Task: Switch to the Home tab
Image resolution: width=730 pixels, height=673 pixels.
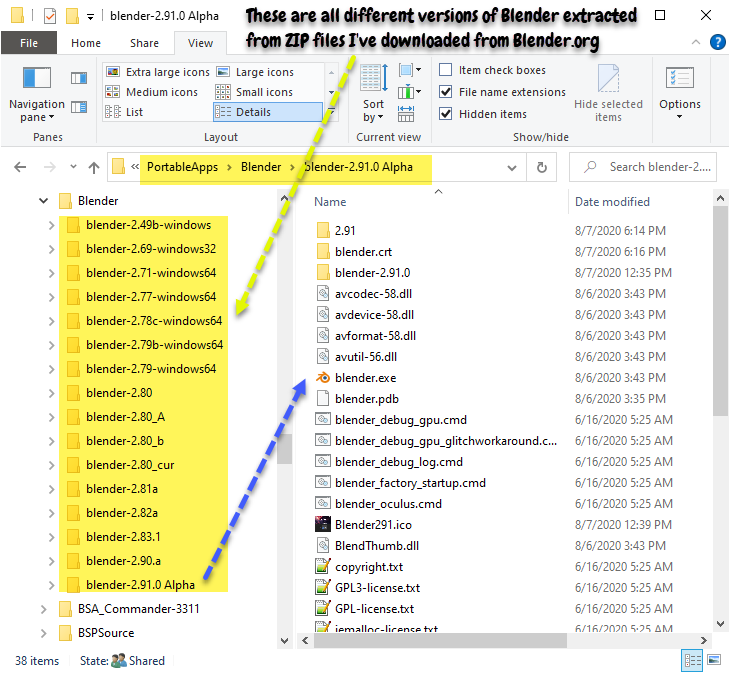Action: tap(86, 43)
